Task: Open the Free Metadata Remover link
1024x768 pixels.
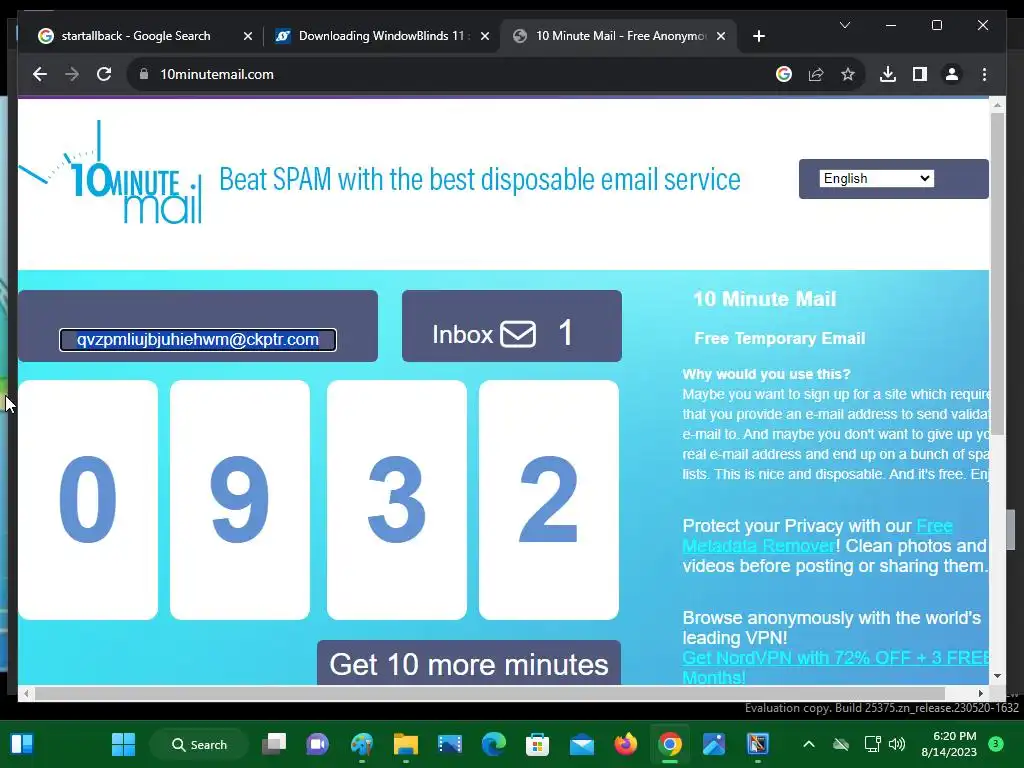Action: coord(817,536)
